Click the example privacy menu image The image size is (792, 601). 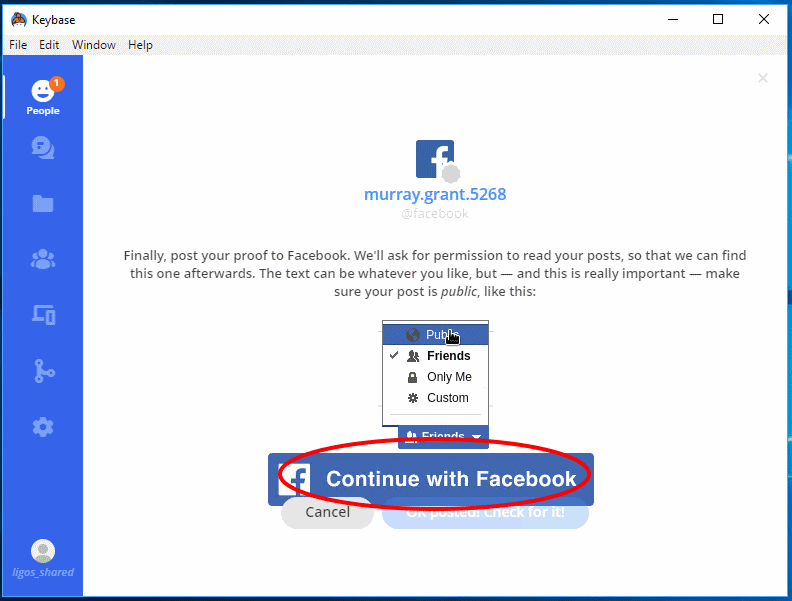click(435, 384)
